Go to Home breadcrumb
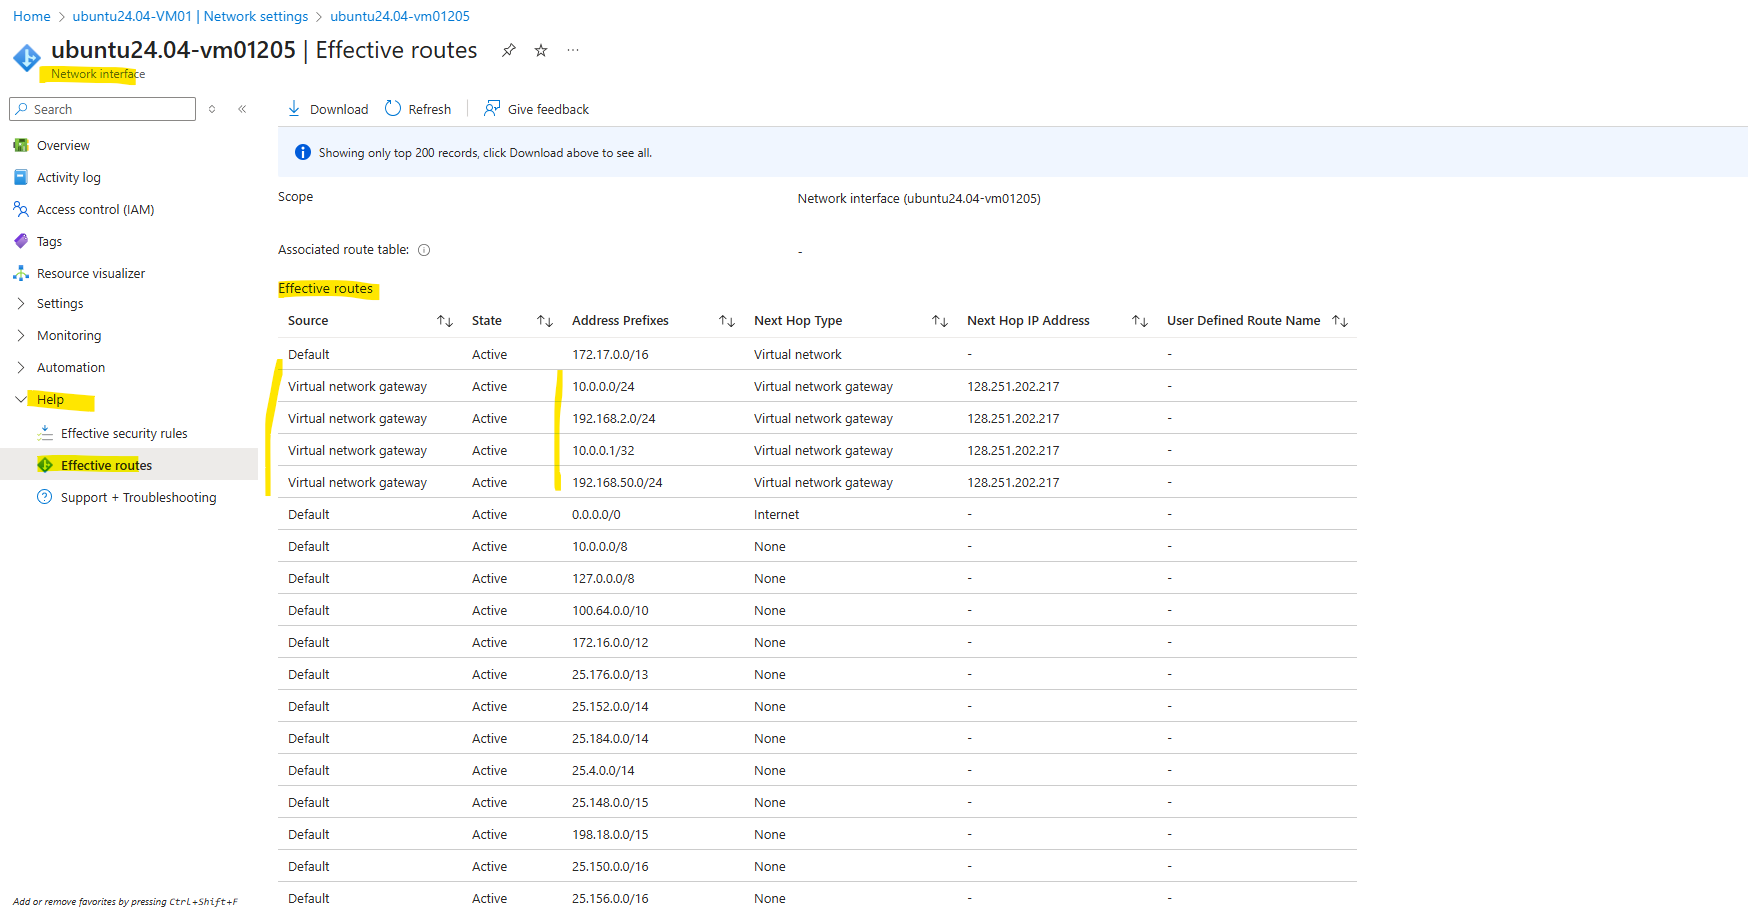Image resolution: width=1748 pixels, height=910 pixels. point(32,16)
